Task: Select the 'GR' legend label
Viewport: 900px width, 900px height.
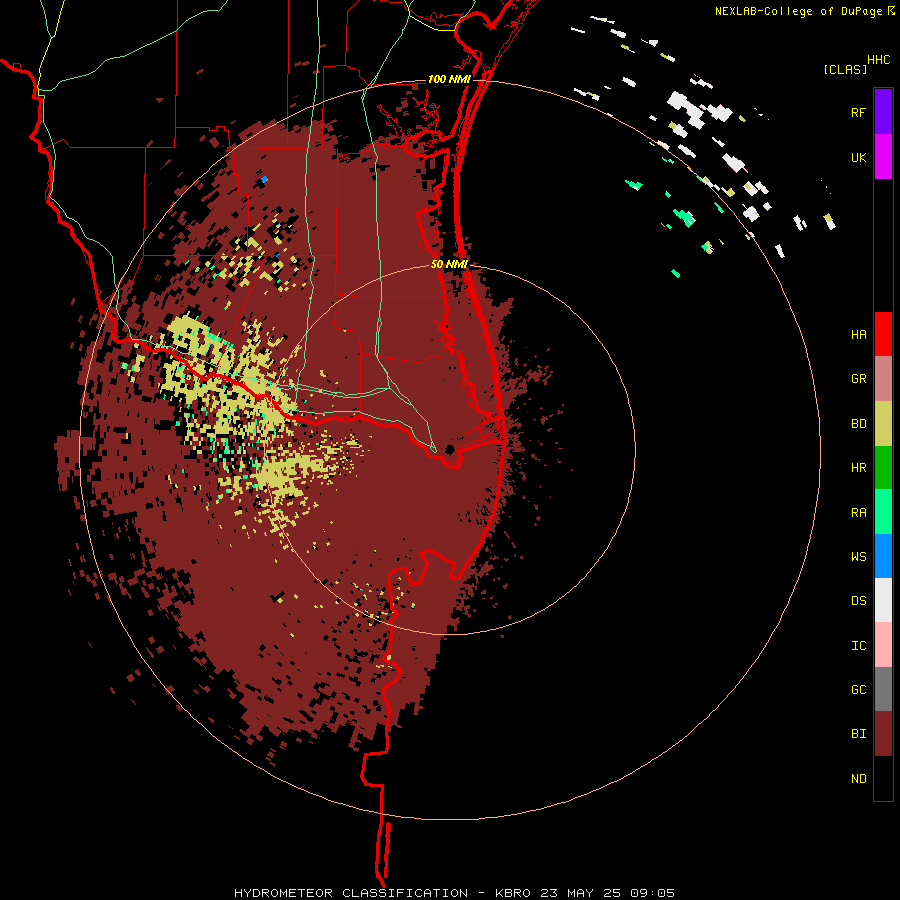Action: coord(858,379)
